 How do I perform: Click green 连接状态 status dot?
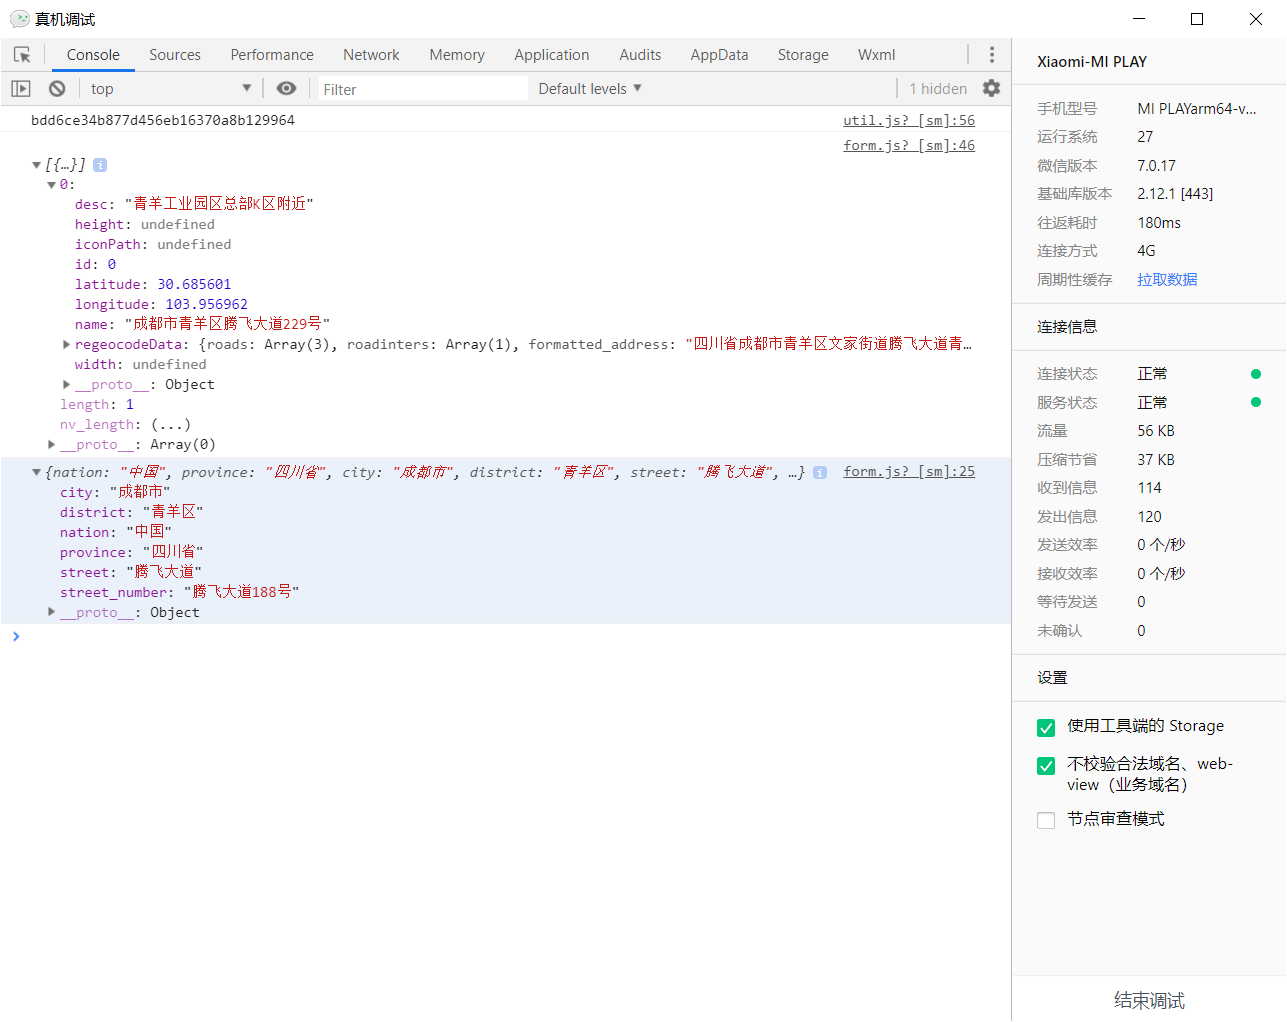[x=1256, y=374]
